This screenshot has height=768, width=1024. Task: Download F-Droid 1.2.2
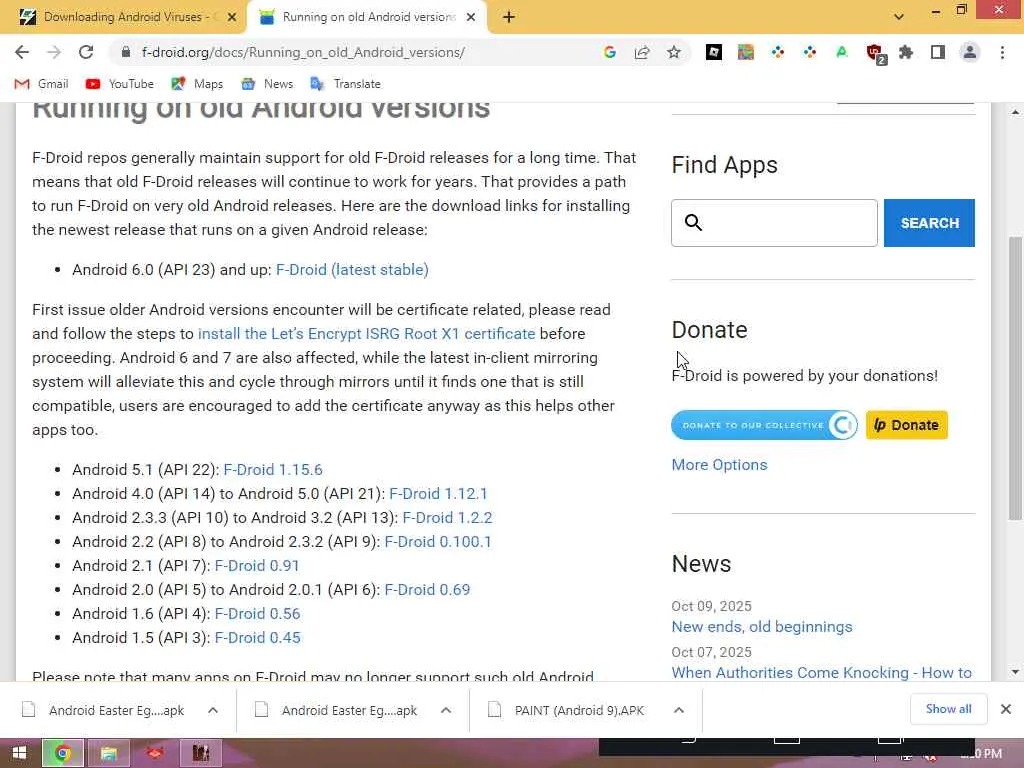(x=447, y=518)
